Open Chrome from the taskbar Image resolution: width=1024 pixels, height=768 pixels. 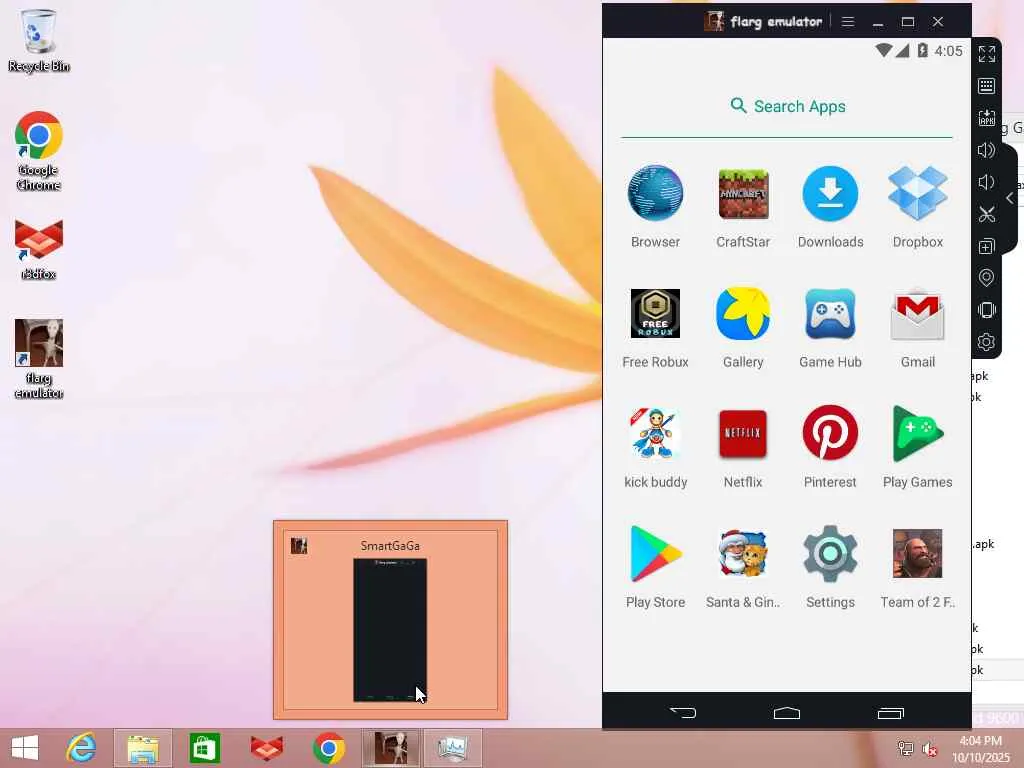(328, 748)
